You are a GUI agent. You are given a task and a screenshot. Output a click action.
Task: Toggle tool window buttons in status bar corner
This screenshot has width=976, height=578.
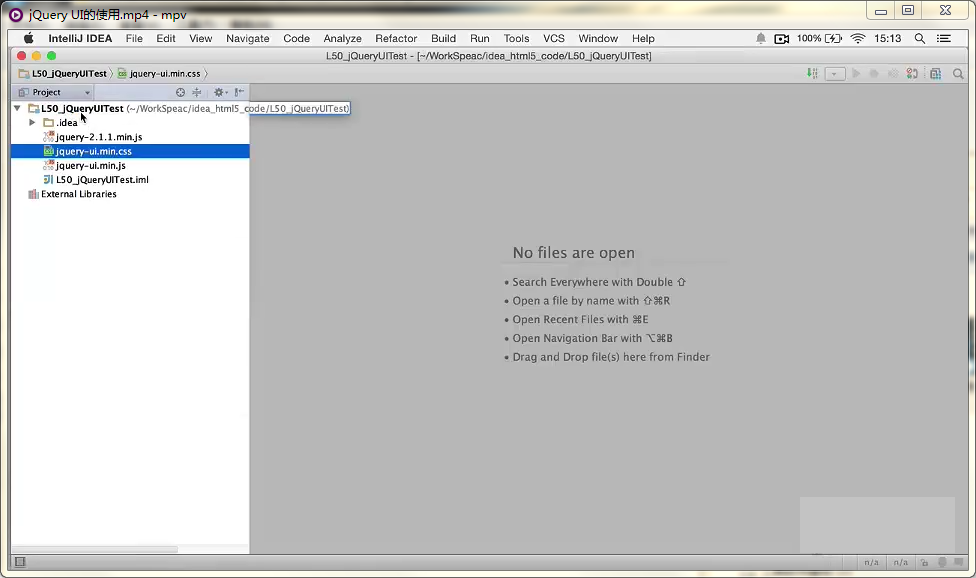tap(20, 562)
